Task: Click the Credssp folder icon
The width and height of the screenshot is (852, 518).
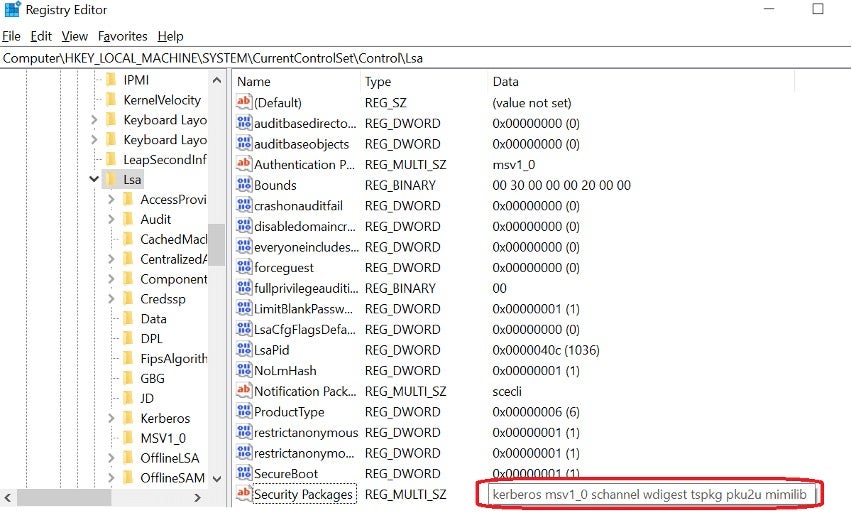Action: tap(128, 299)
